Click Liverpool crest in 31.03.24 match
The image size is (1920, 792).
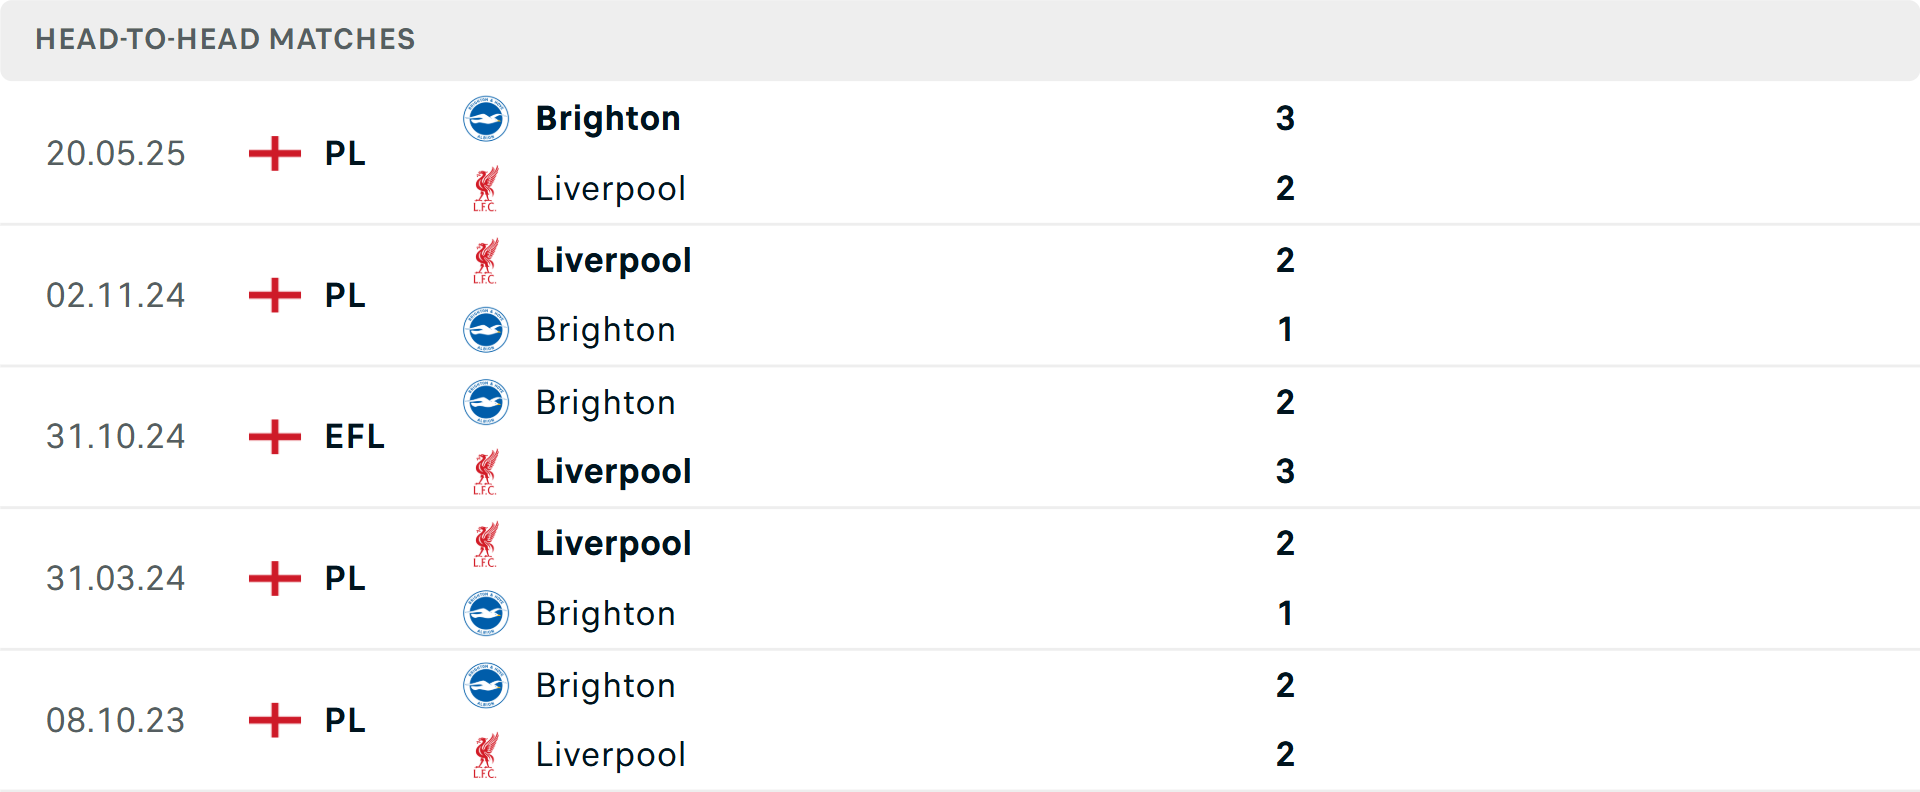486,544
